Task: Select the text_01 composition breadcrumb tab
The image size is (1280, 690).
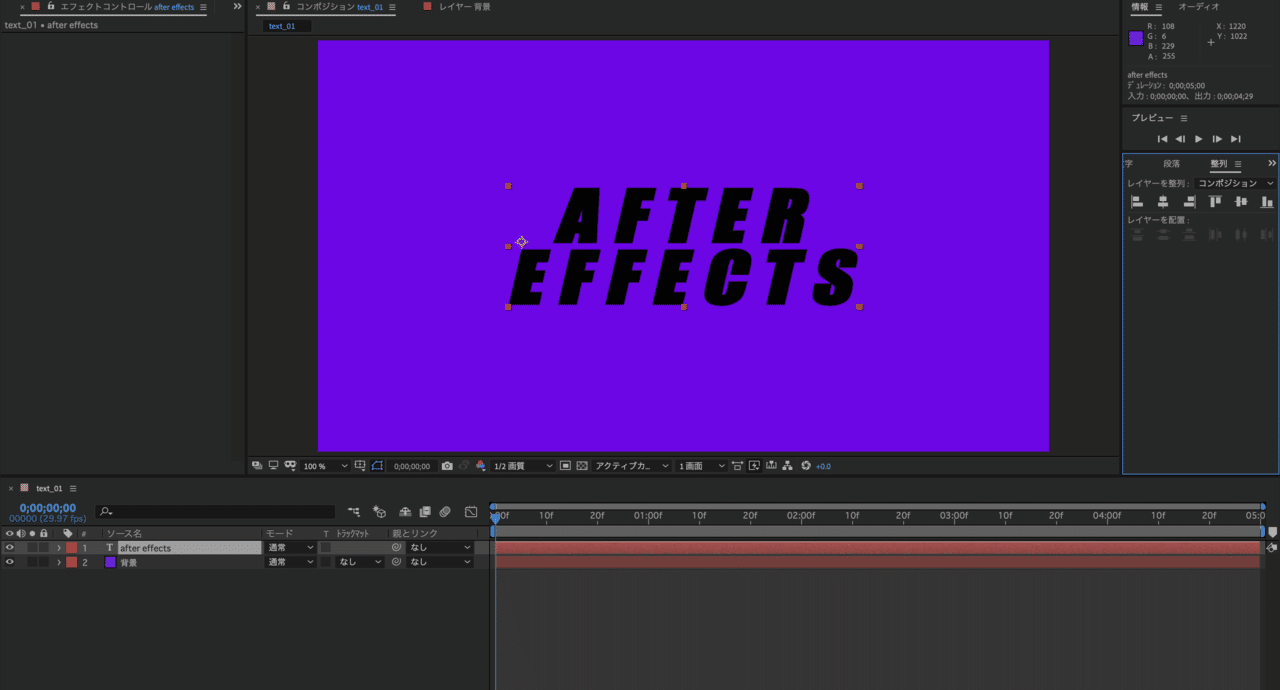Action: coord(282,26)
